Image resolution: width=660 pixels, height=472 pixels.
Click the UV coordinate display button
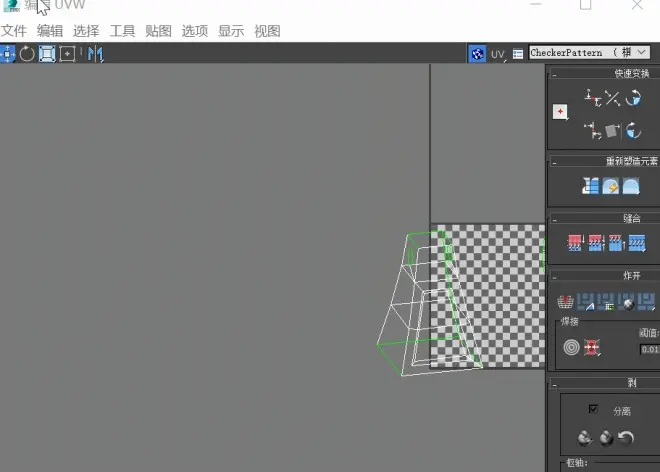pyautogui.click(x=498, y=54)
